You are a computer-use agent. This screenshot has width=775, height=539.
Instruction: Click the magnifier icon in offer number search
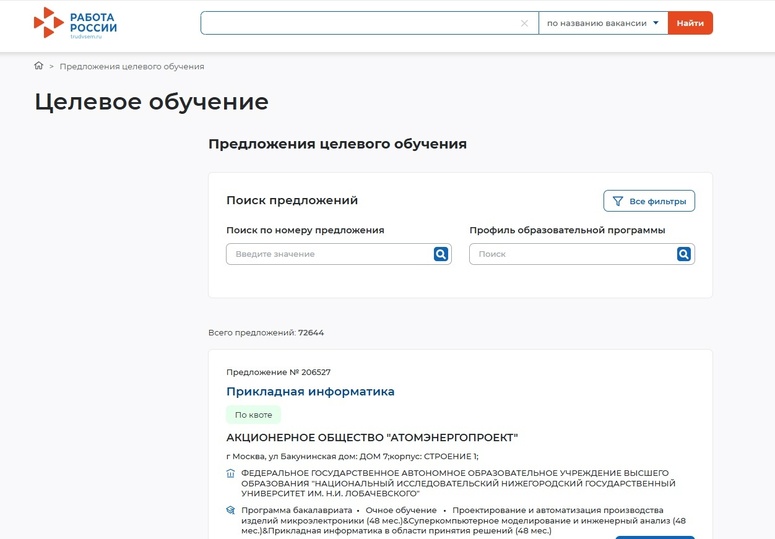click(441, 254)
